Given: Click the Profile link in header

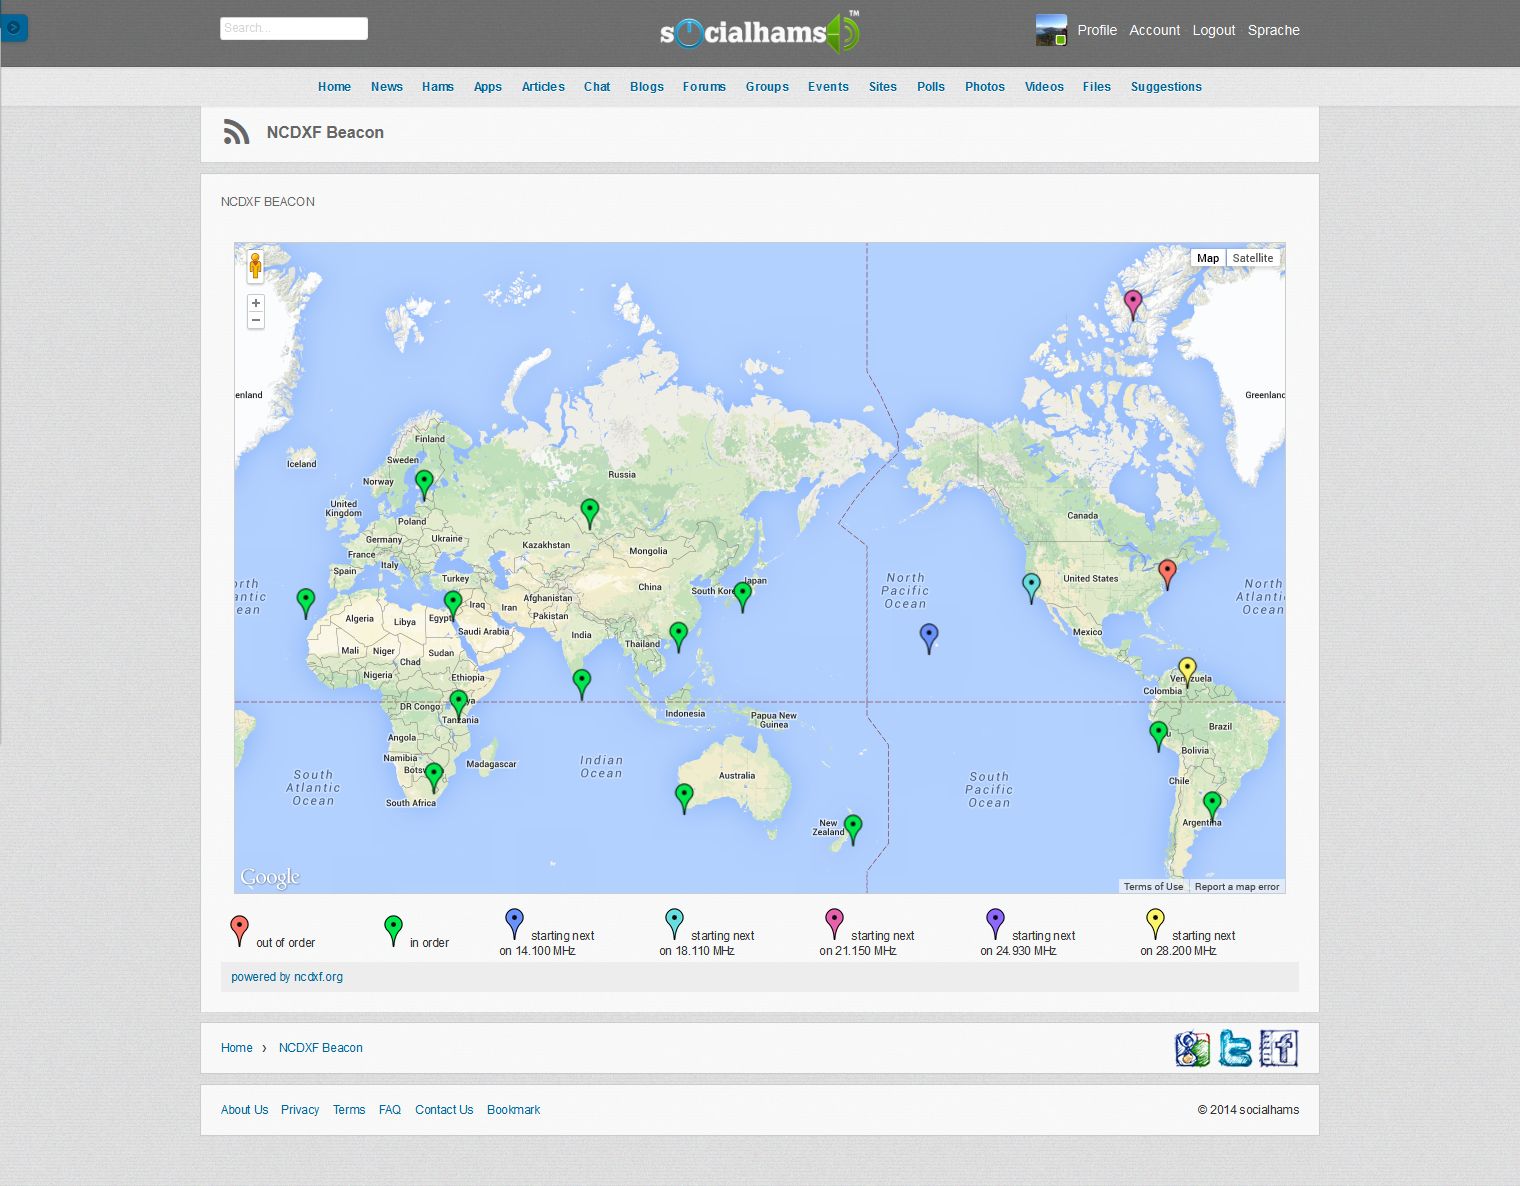Looking at the screenshot, I should tap(1097, 30).
